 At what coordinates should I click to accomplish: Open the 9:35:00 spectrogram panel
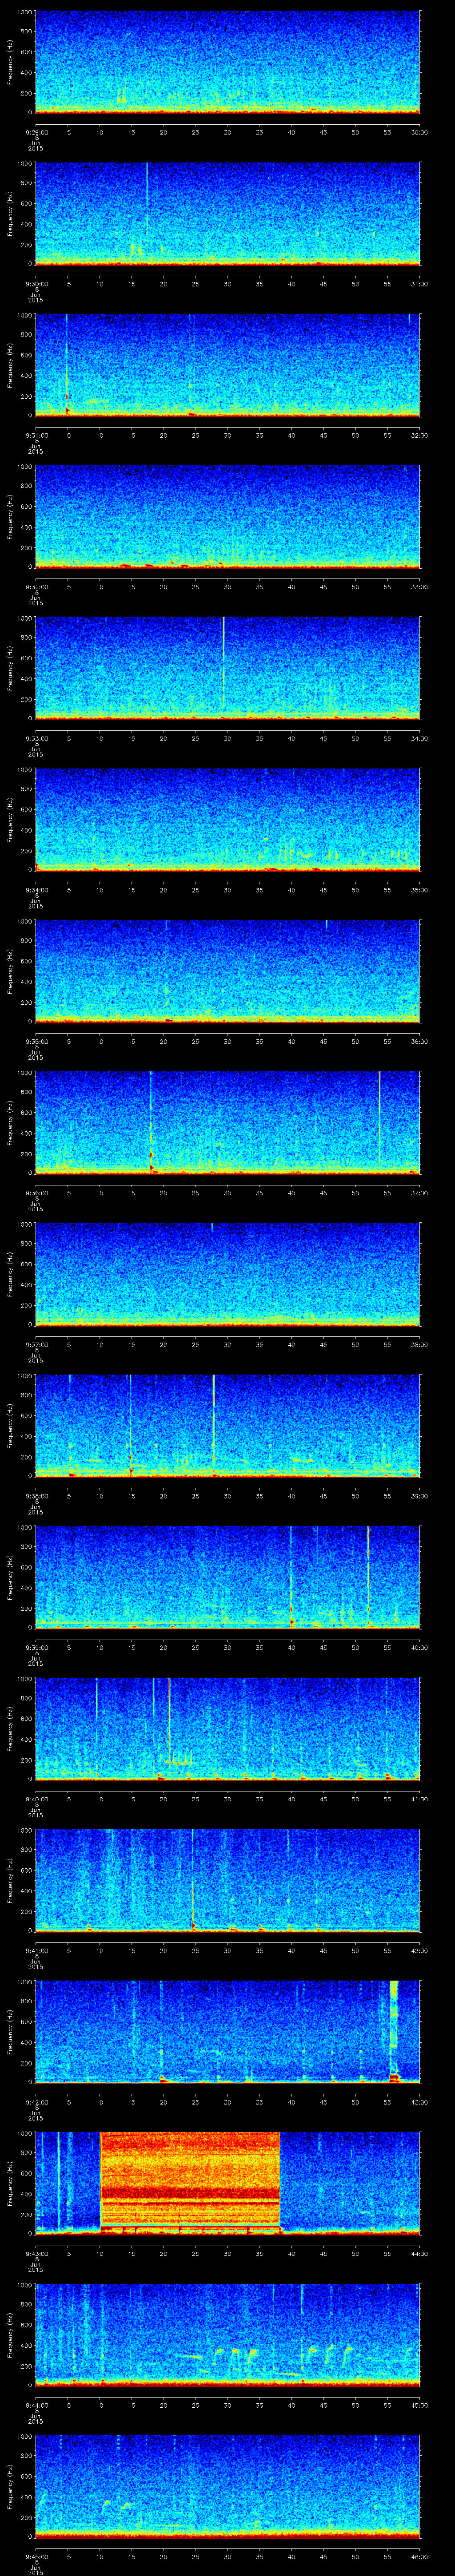click(x=227, y=971)
